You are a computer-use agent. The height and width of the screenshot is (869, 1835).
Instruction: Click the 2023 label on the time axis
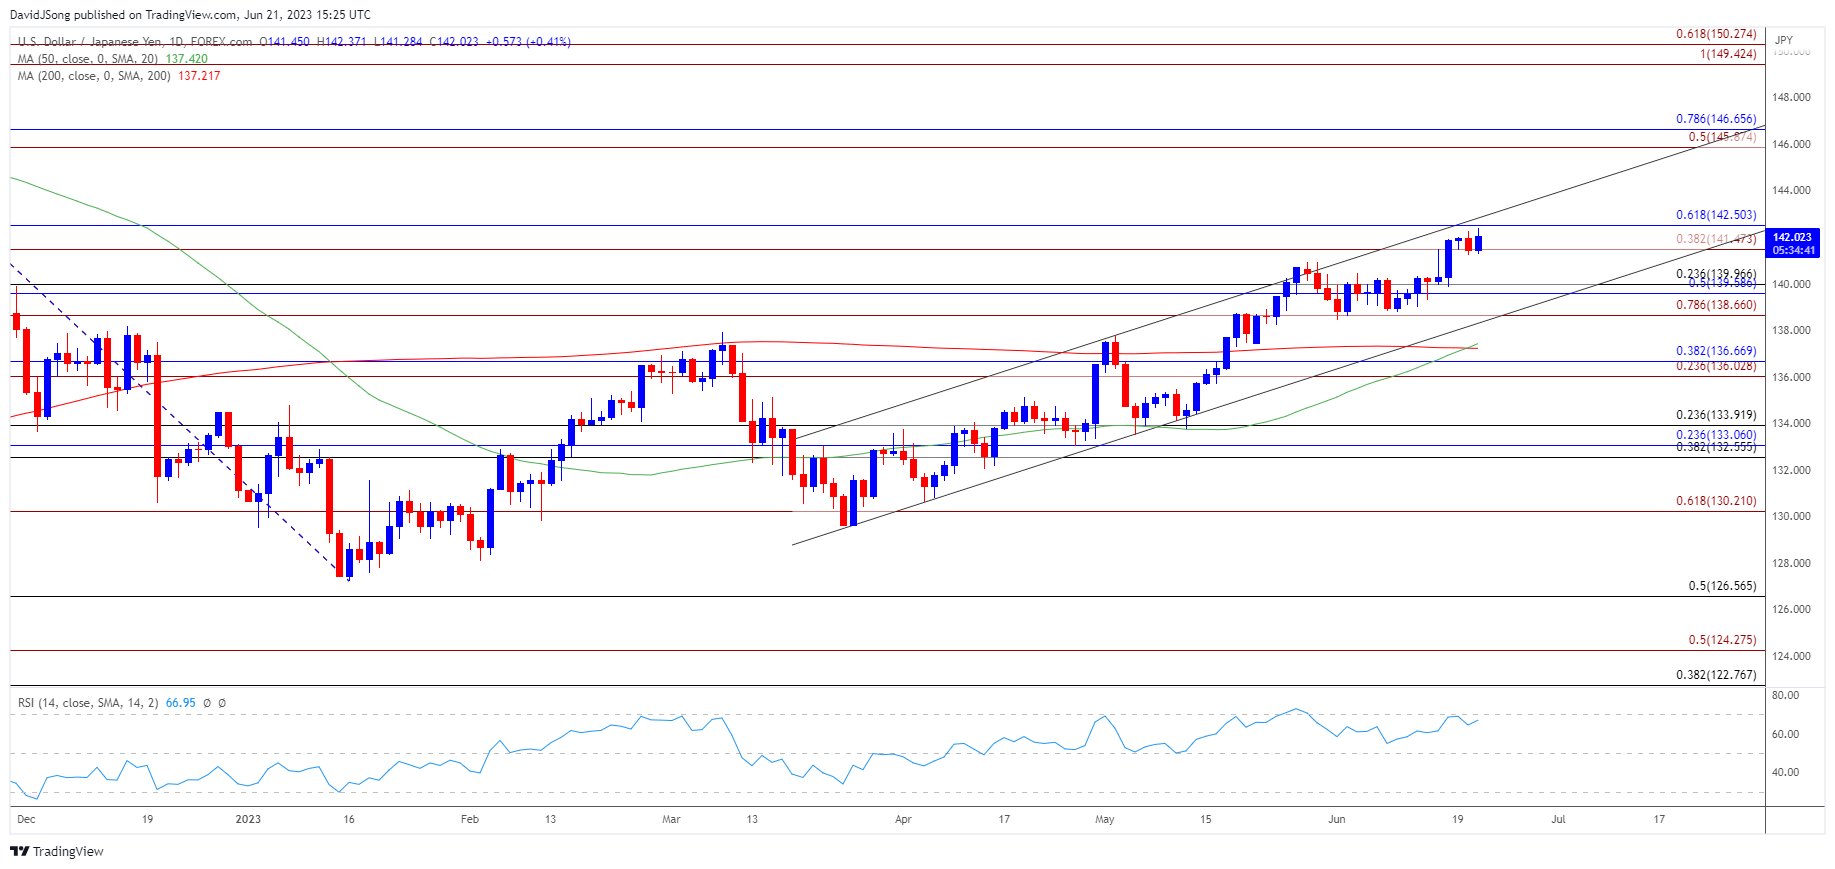248,819
